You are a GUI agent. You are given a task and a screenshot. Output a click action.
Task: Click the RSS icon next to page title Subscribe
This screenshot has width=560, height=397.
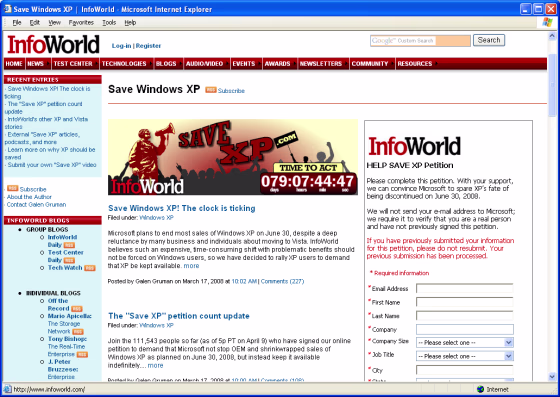point(210,90)
